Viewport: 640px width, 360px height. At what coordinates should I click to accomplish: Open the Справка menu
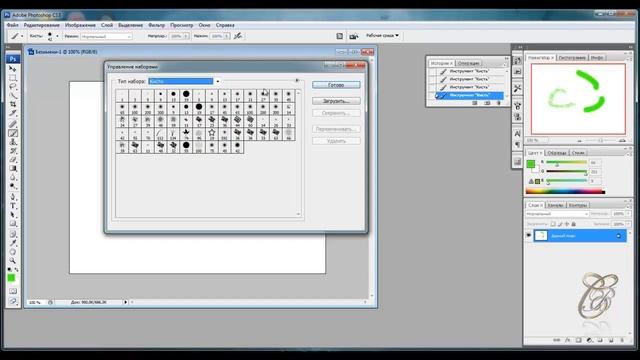pos(225,25)
